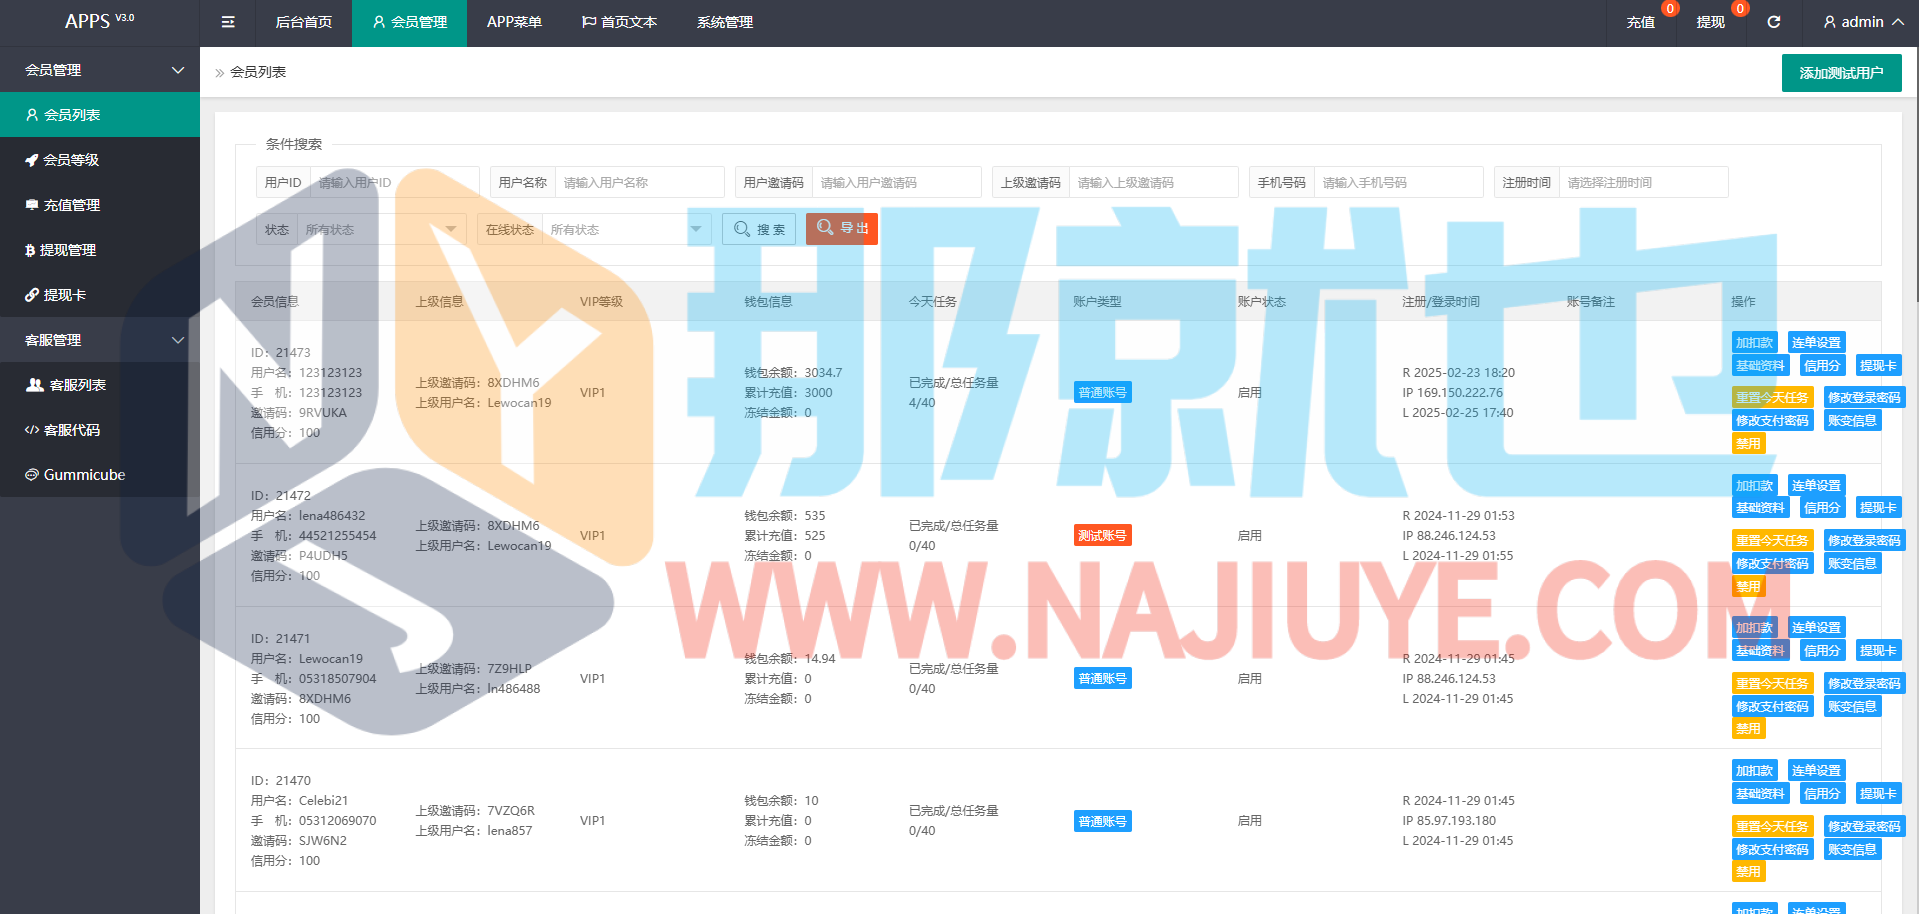Image resolution: width=1919 pixels, height=914 pixels.
Task: Open 充值管理 in the sidebar
Action: coord(71,205)
